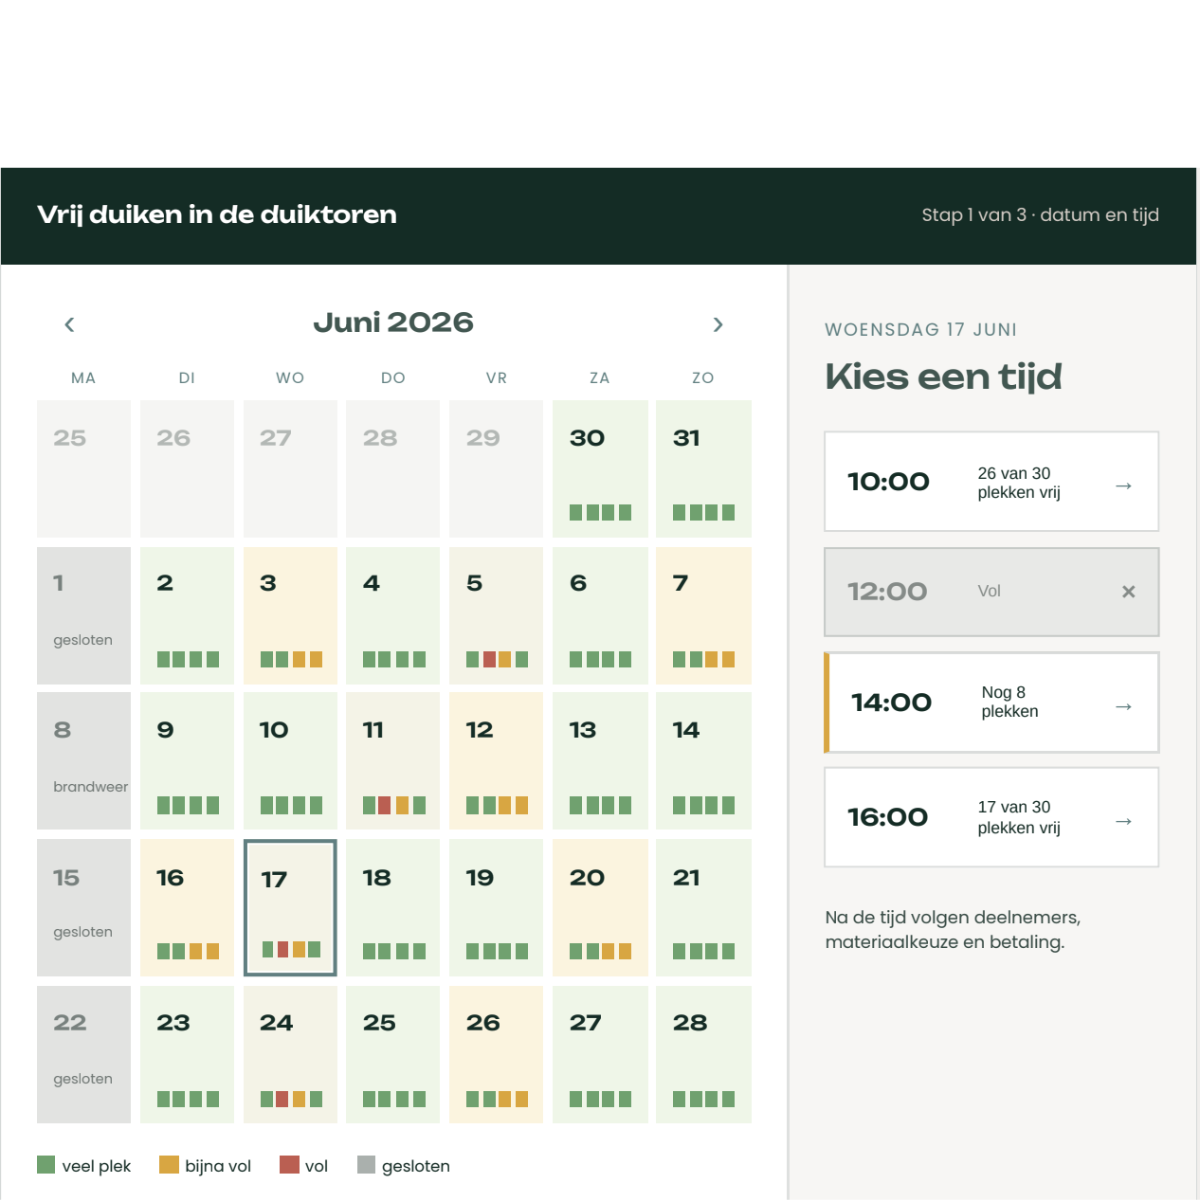Select the 10:00 time slot
1200x1200 pixels.
(991, 481)
